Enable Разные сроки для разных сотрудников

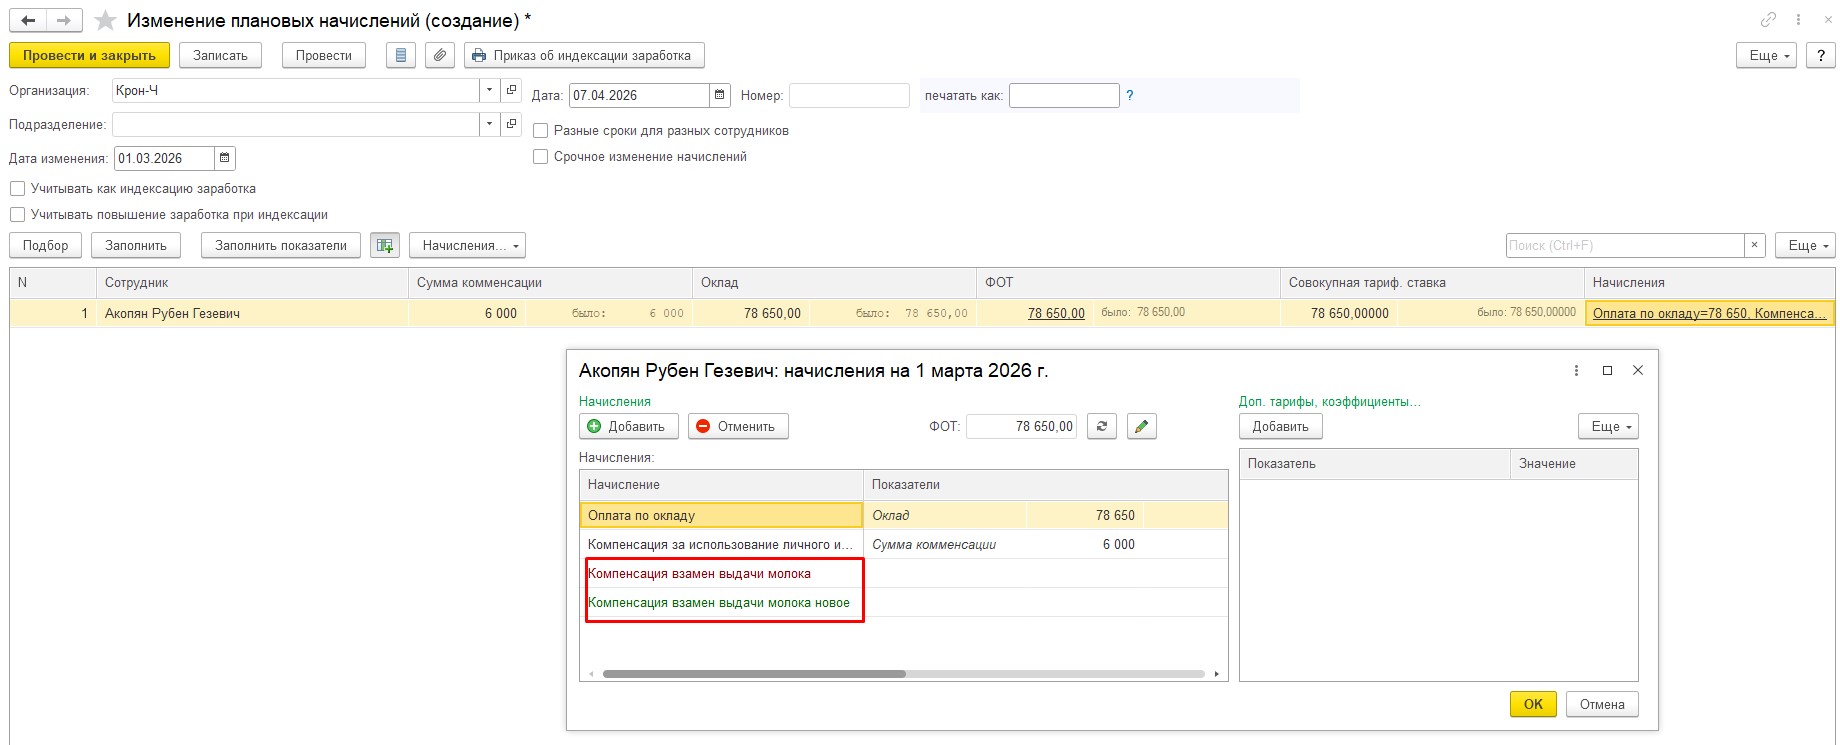(541, 131)
